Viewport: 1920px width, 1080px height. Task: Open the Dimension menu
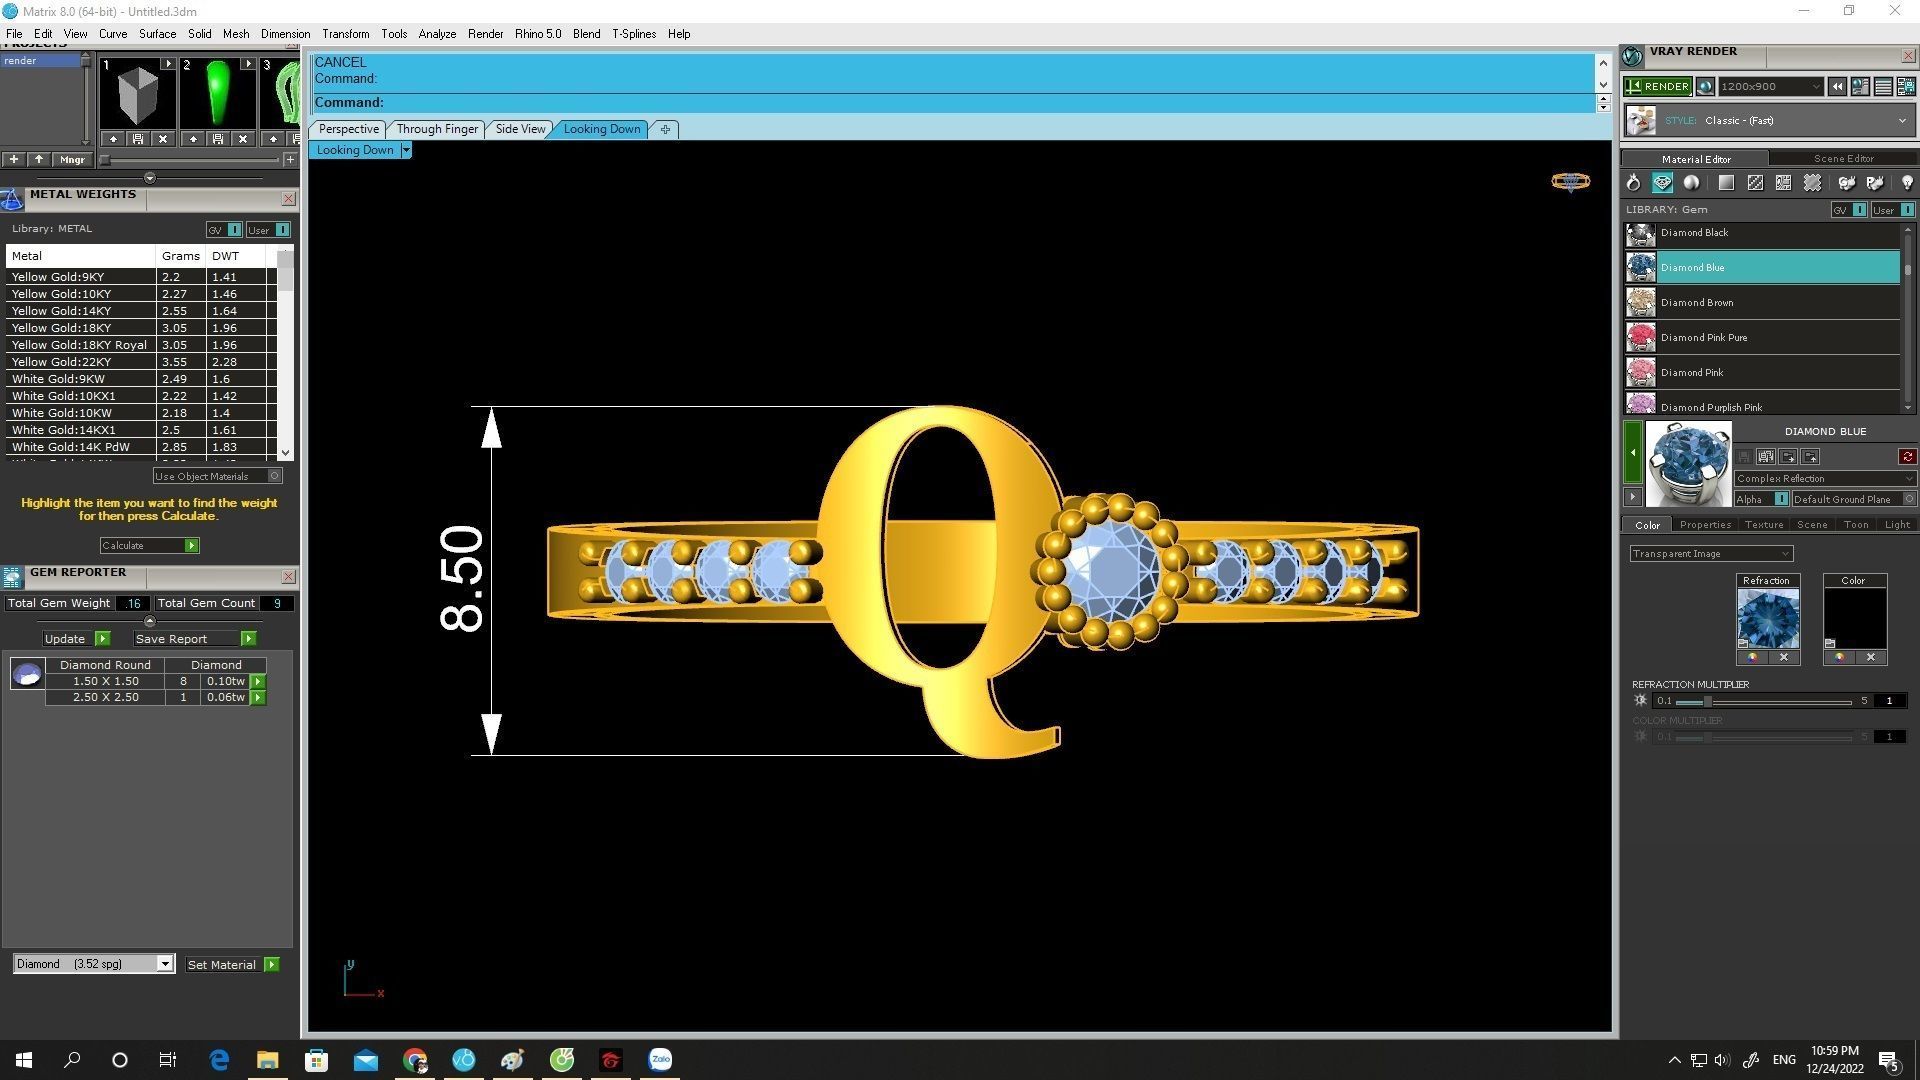tap(285, 34)
